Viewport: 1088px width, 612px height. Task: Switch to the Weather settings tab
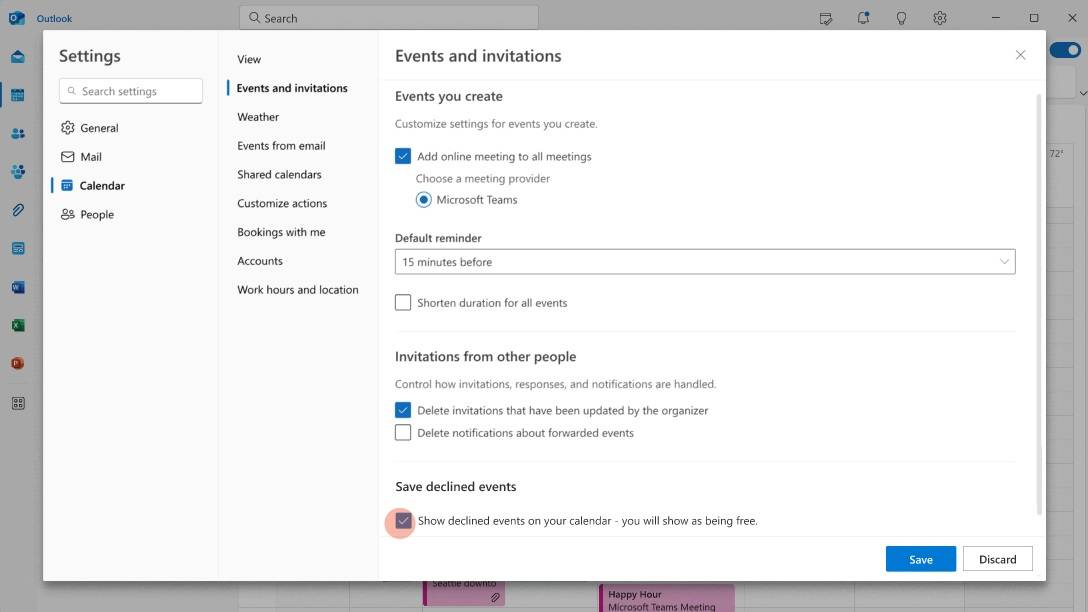(258, 116)
